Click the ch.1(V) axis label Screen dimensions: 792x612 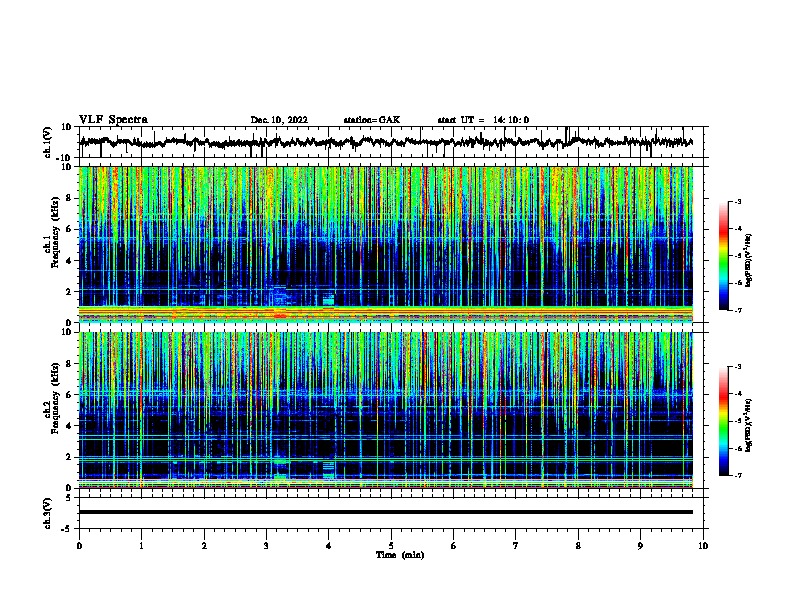tap(48, 142)
